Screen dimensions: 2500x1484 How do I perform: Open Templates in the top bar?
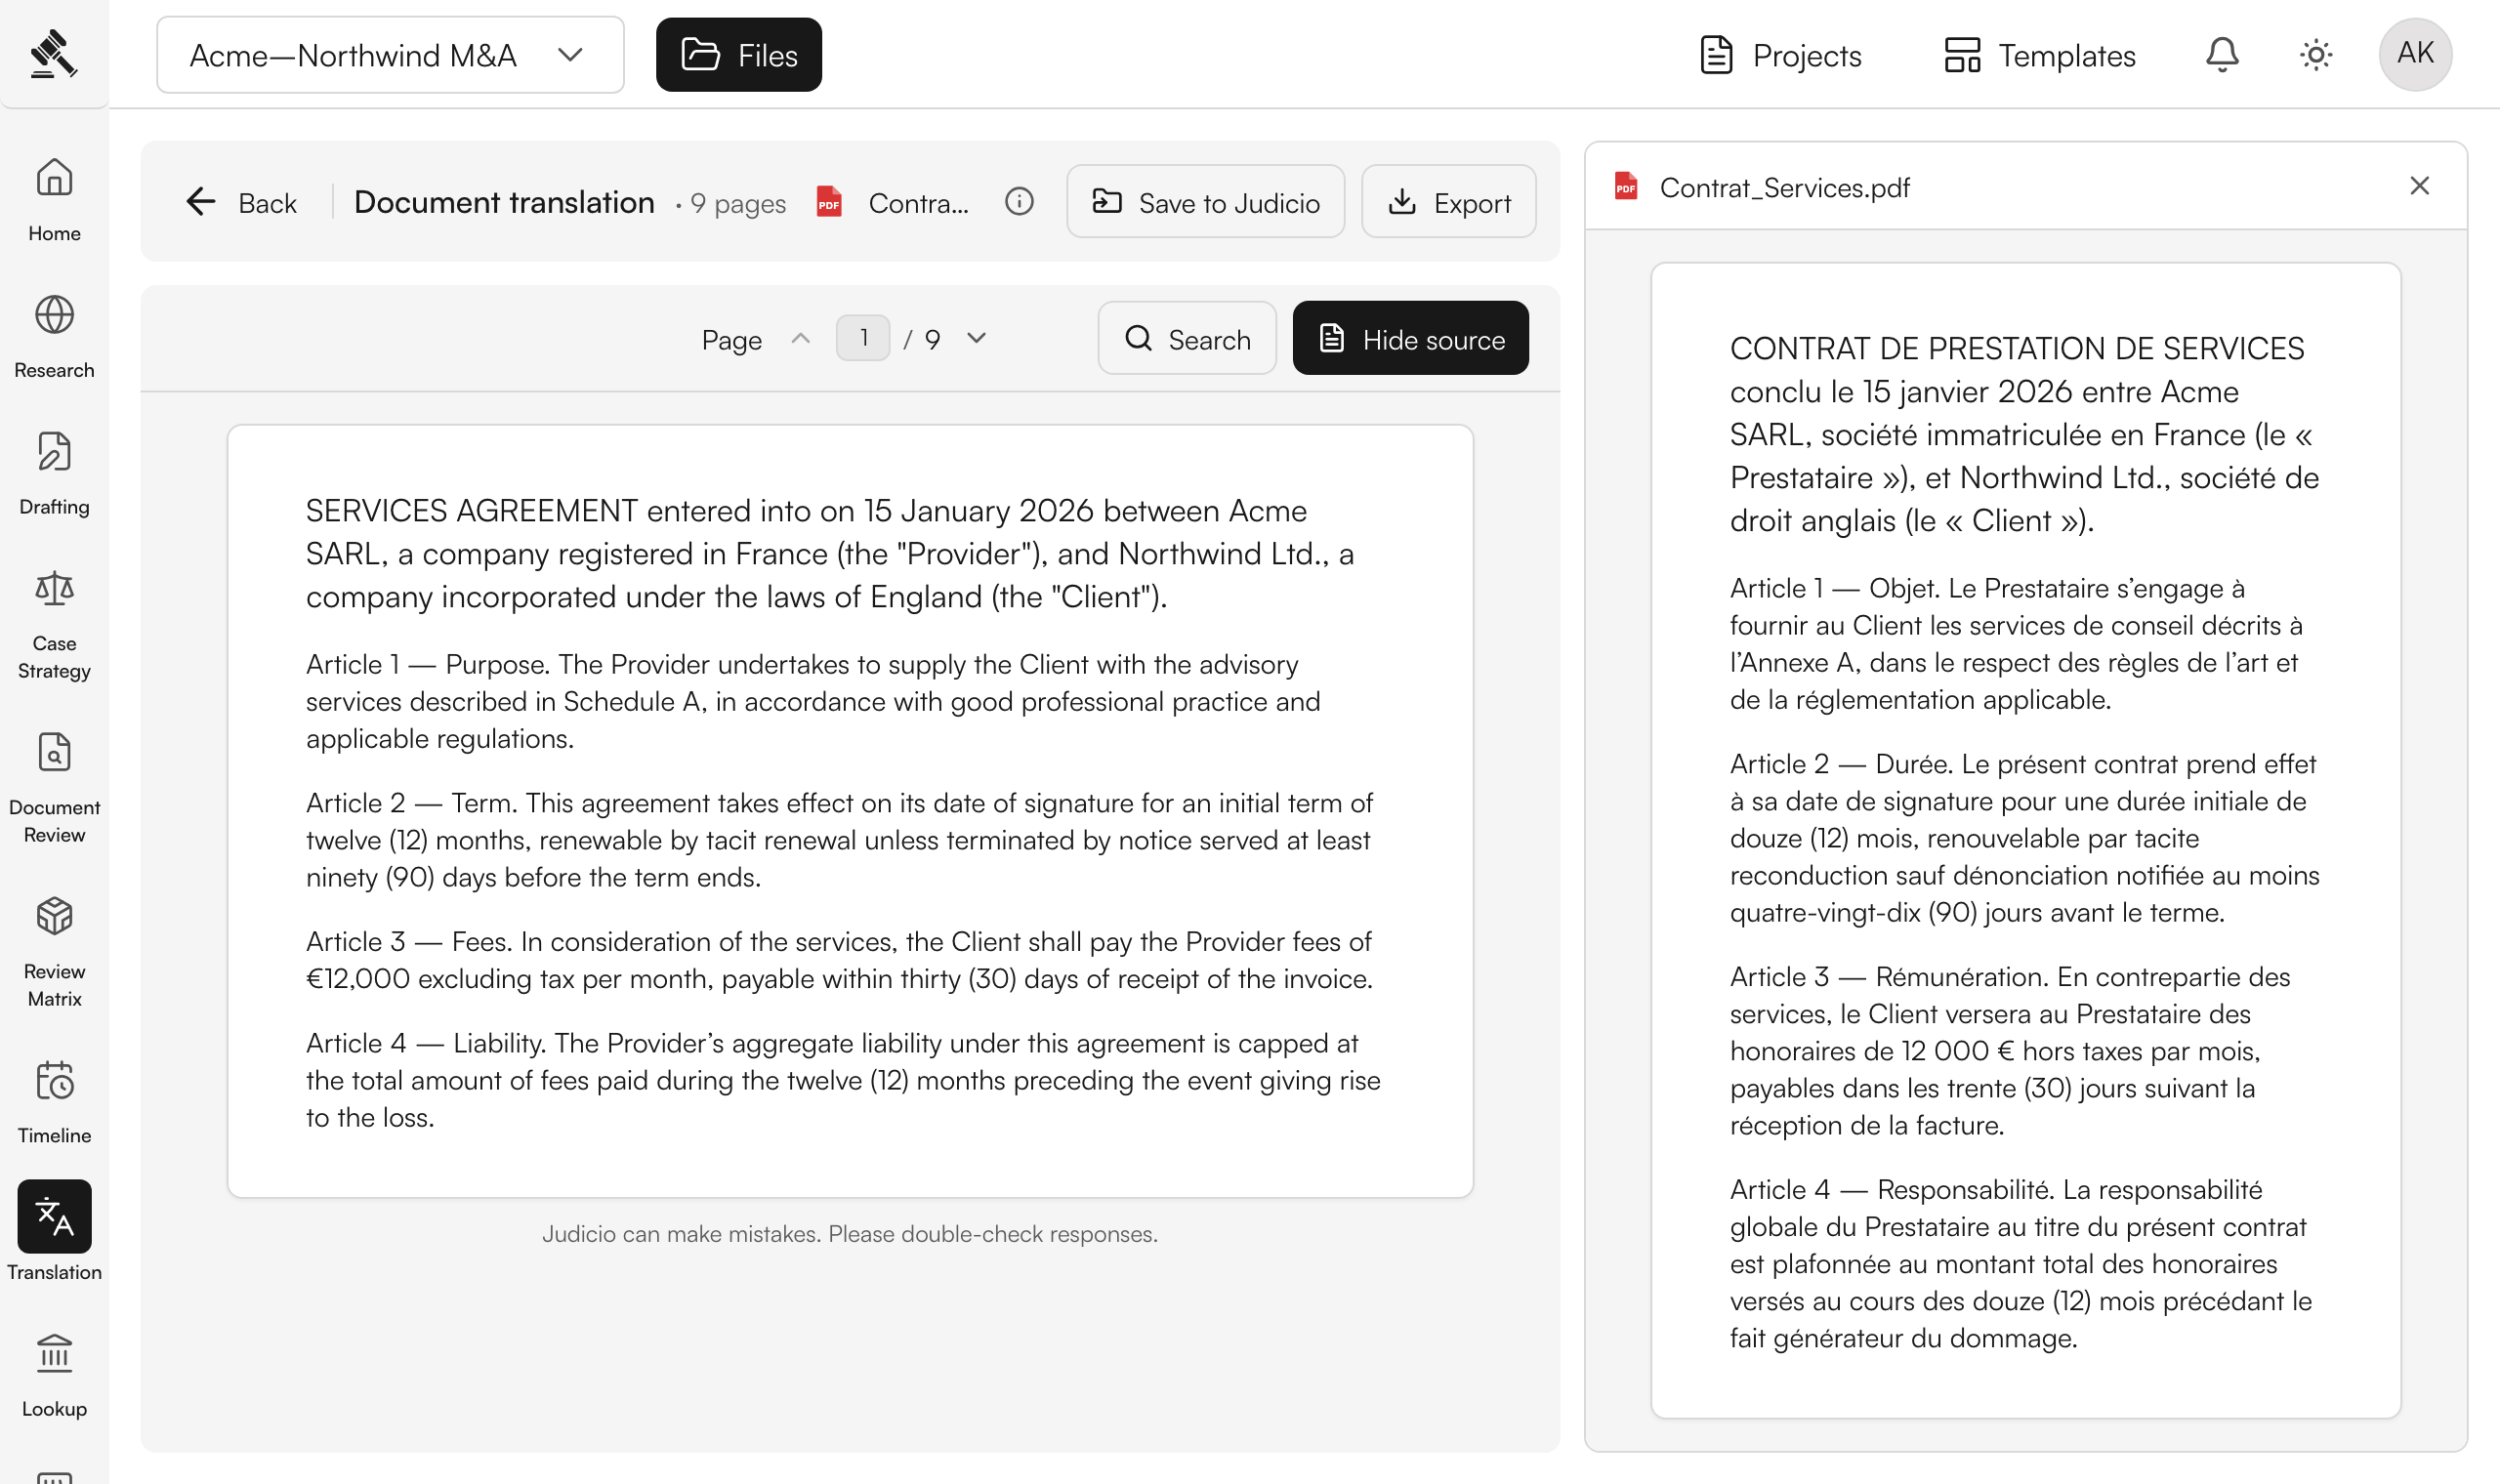pos(2039,55)
